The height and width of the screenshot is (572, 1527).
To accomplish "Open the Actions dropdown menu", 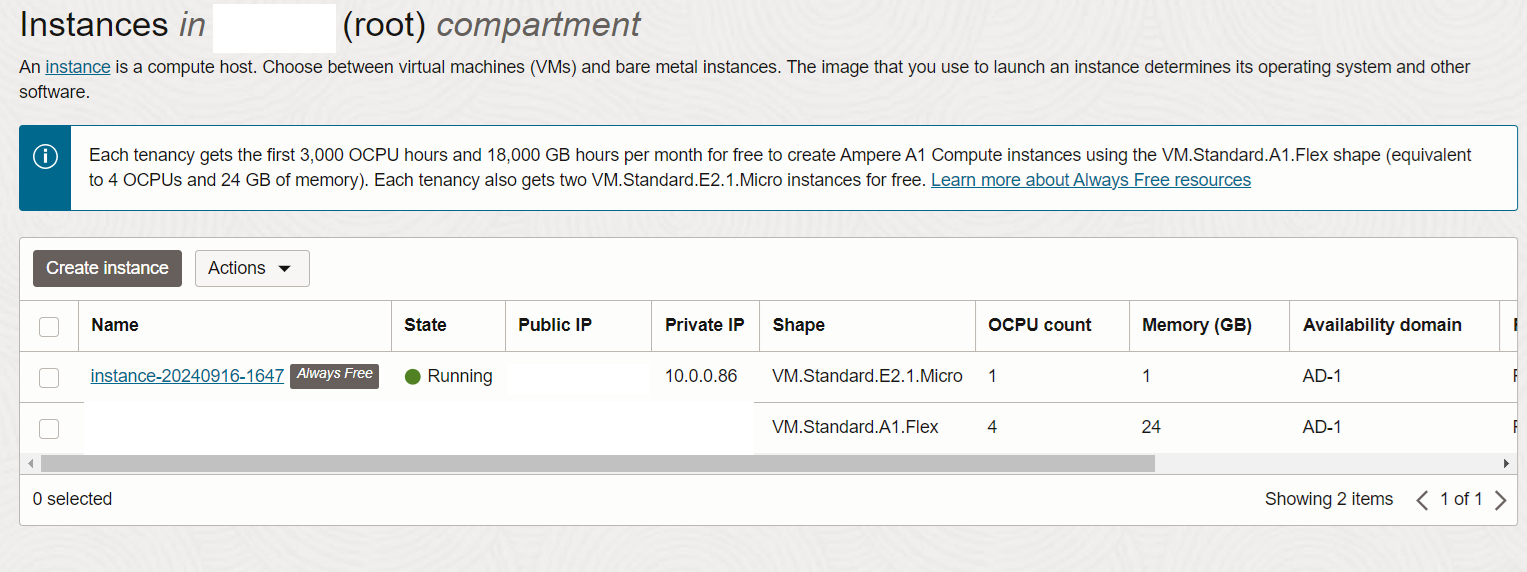I will (x=251, y=268).
